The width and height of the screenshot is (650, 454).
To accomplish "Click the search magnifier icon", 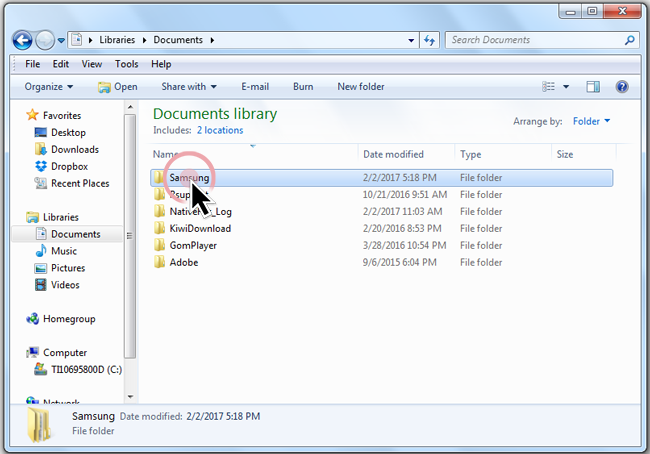I will (630, 40).
